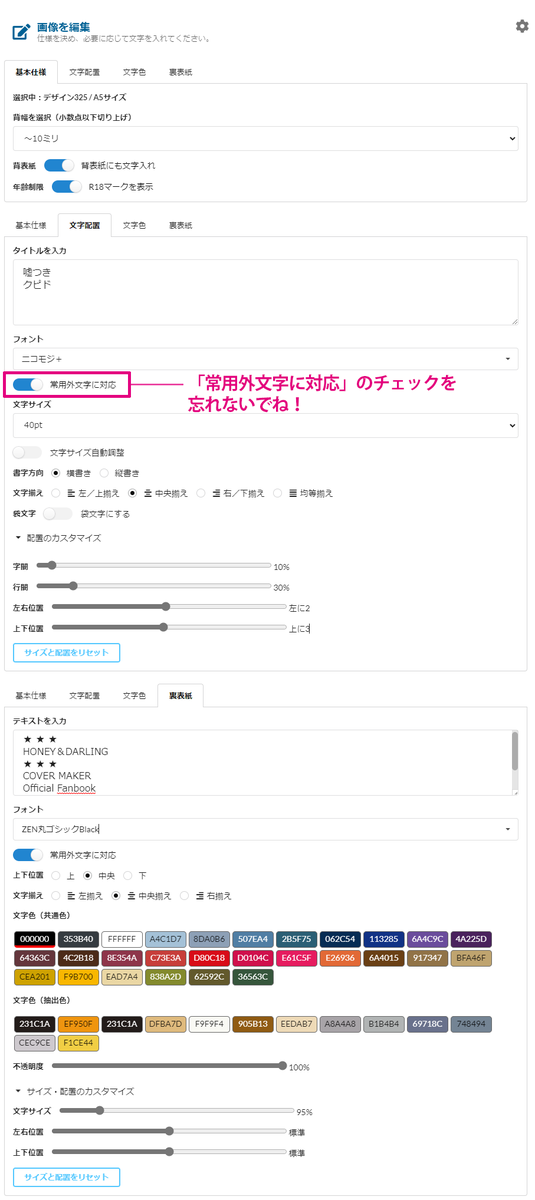The width and height of the screenshot is (535, 1200).
Task: Open the 文字色 tab in the top panel
Action: click(x=134, y=72)
